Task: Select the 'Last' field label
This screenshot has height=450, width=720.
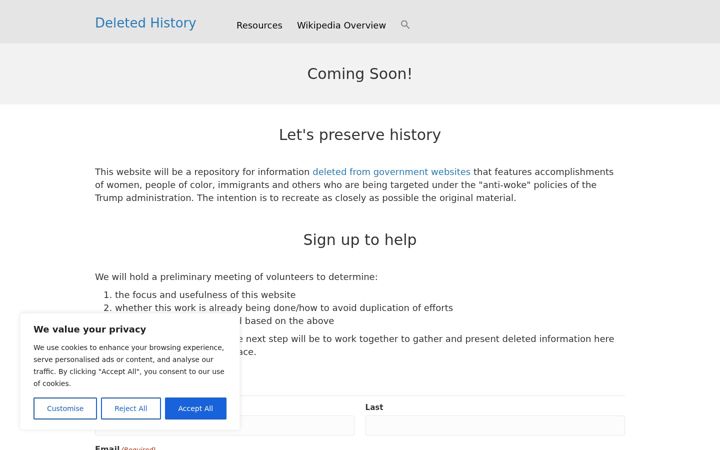Action: 374,407
